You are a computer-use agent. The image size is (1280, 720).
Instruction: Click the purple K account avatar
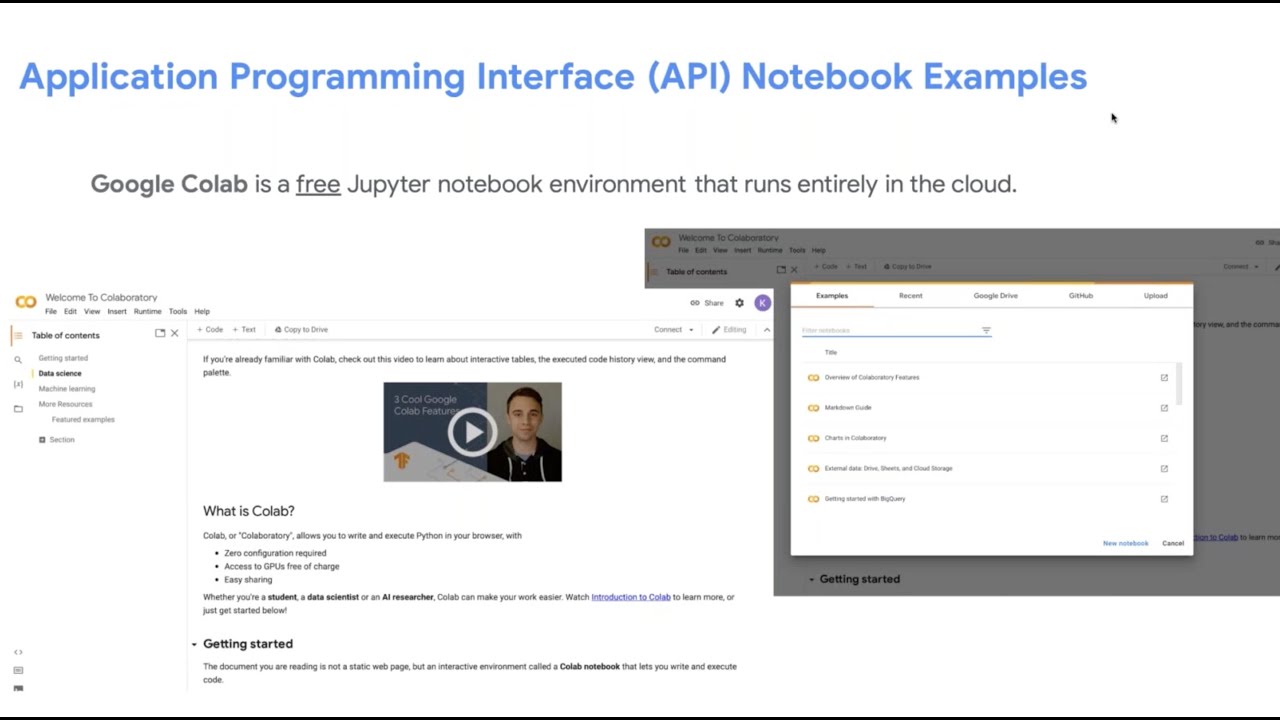763,303
